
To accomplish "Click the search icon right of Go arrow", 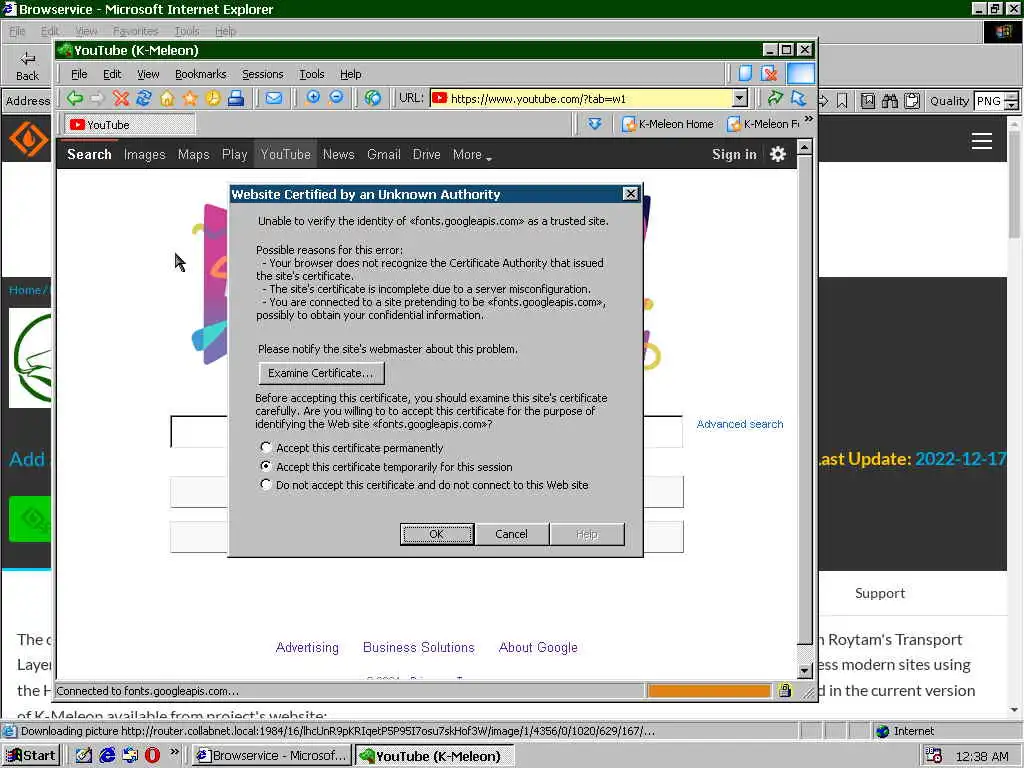I will pyautogui.click(x=798, y=99).
